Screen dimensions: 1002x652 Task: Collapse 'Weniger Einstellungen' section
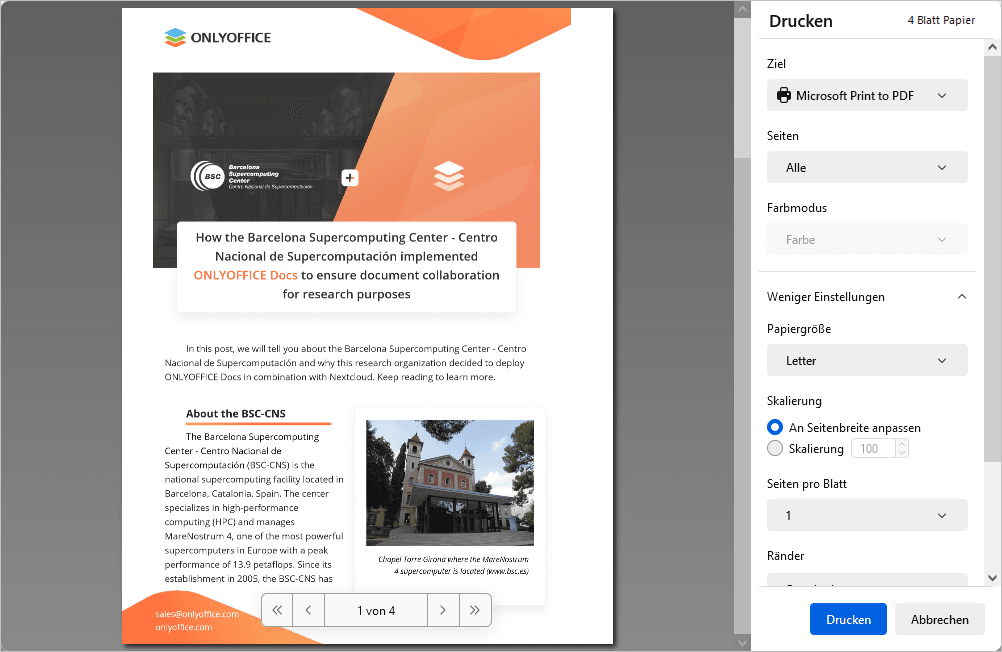pyautogui.click(x=867, y=297)
